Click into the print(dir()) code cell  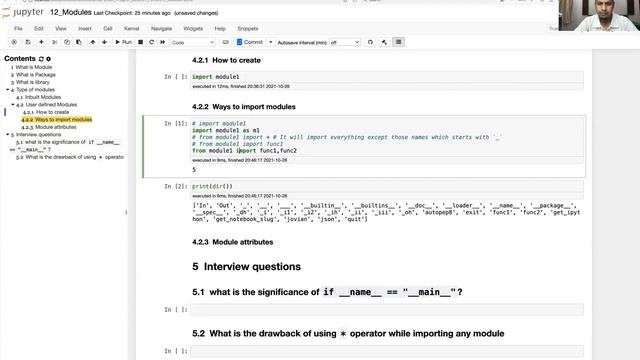click(387, 186)
